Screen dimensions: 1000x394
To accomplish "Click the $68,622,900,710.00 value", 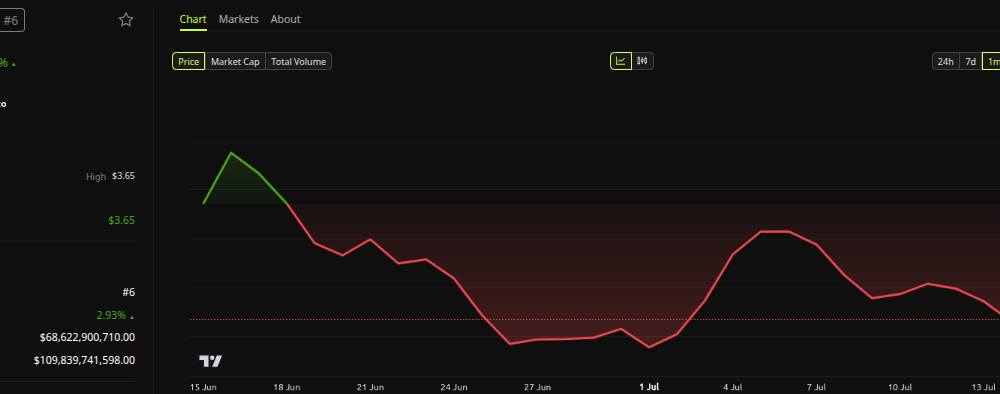I will (x=87, y=337).
